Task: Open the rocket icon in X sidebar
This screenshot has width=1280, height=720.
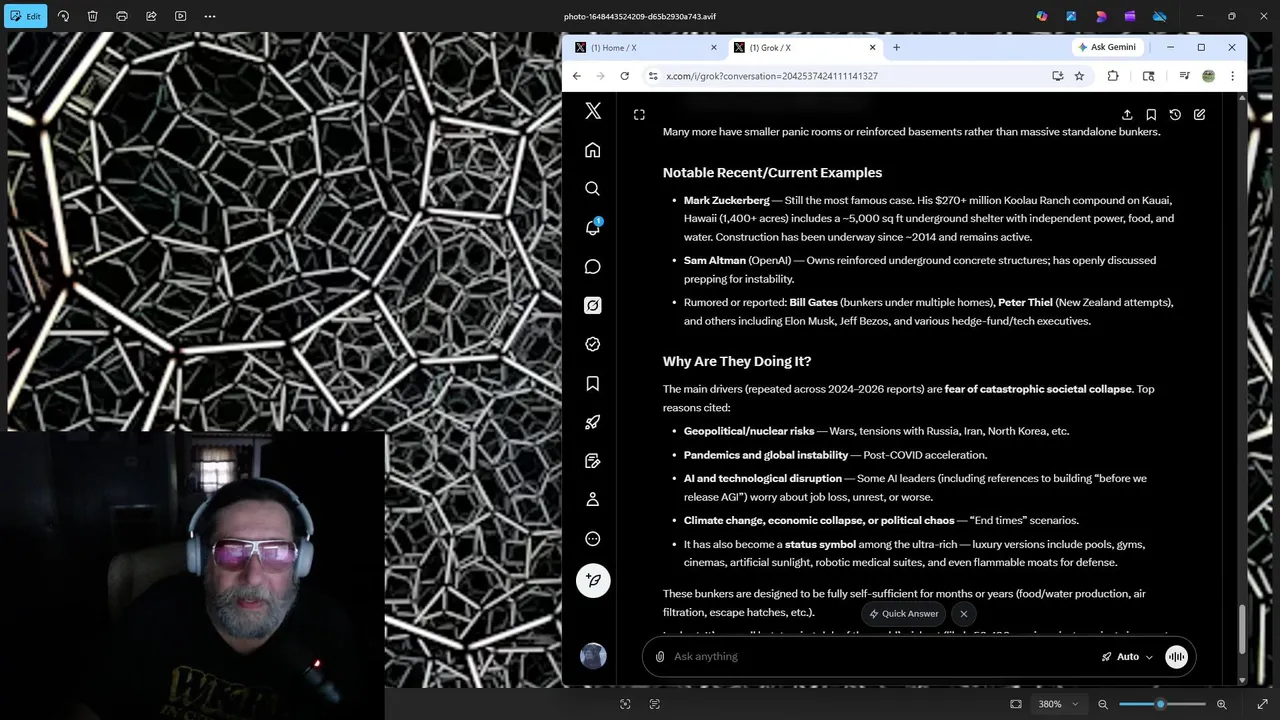Action: coord(593,422)
